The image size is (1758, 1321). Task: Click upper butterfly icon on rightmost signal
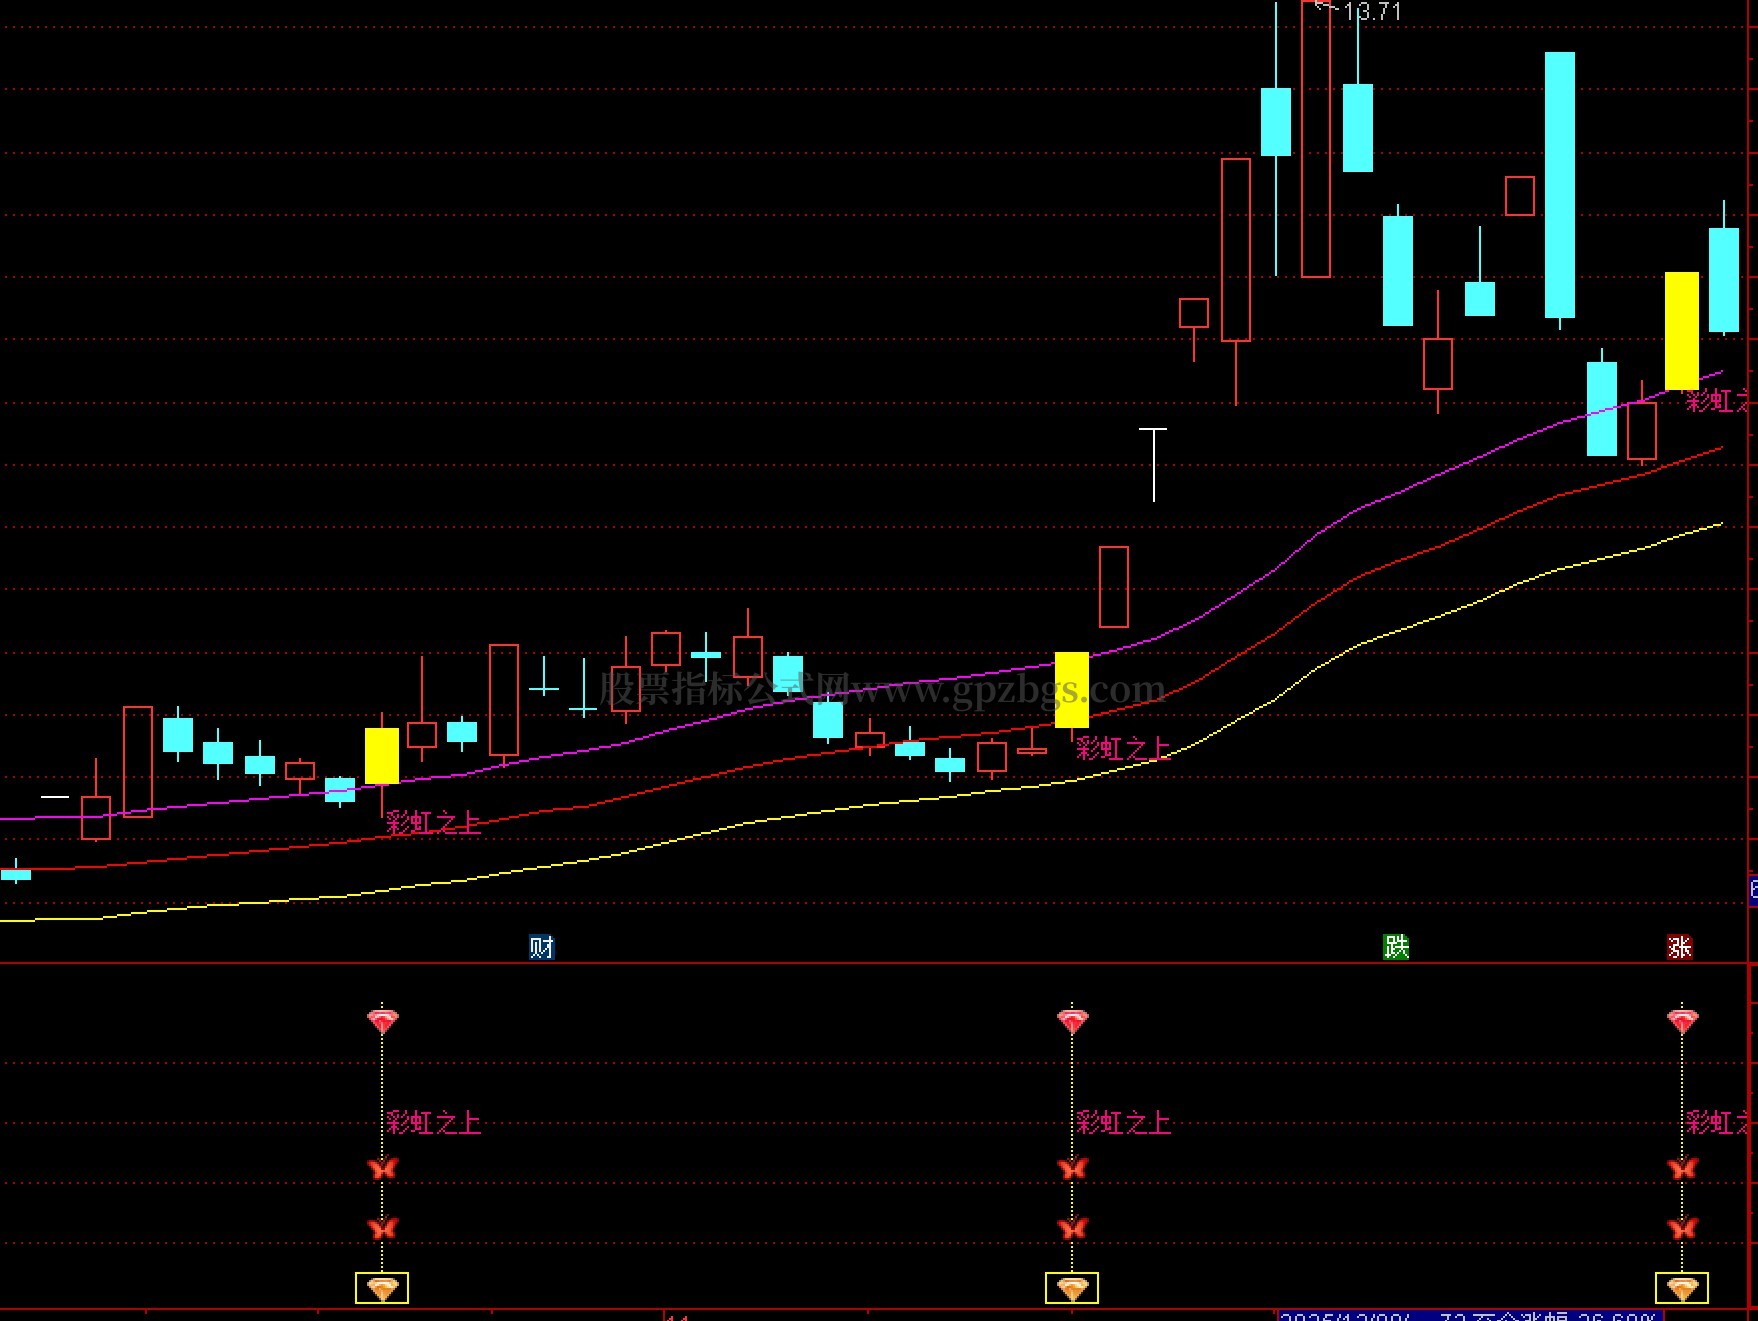click(x=1682, y=1168)
